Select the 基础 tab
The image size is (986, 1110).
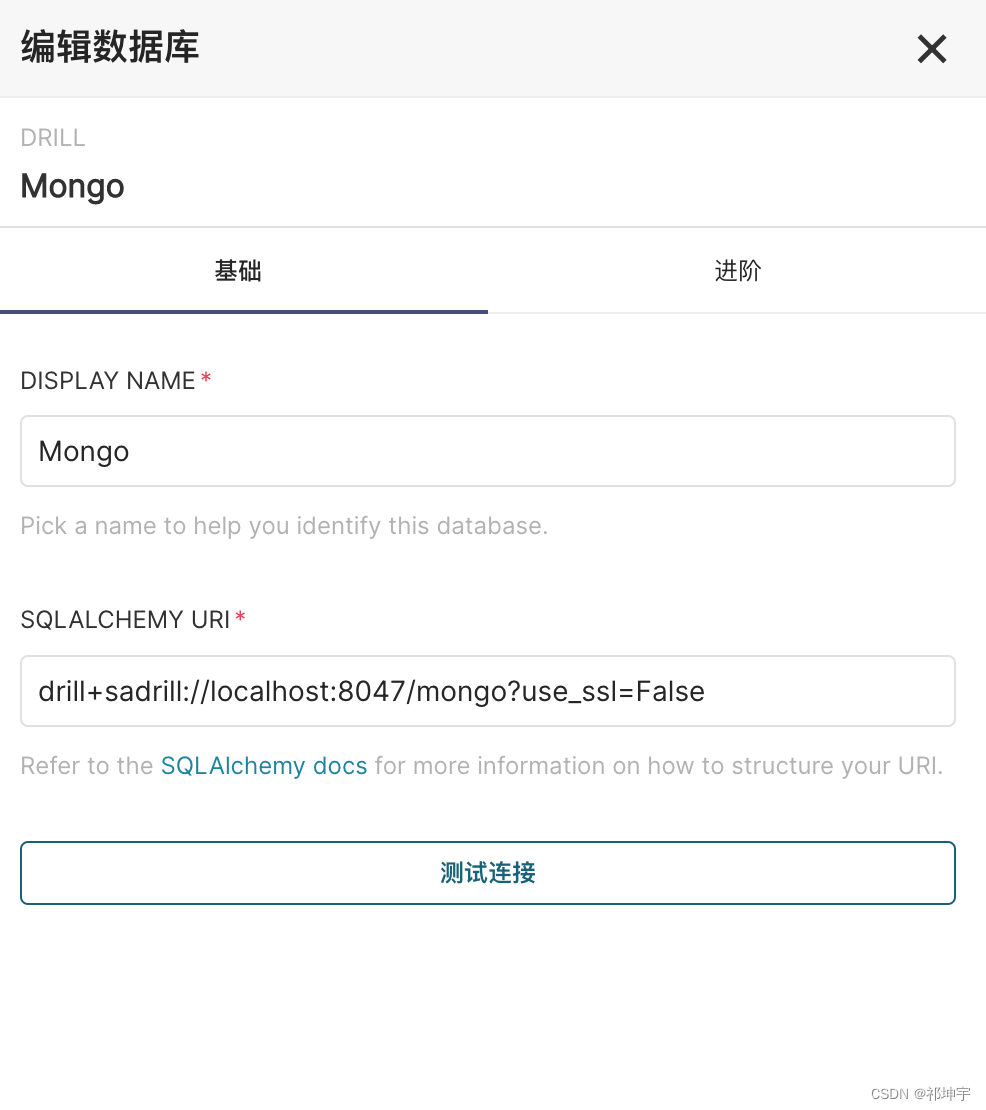238,270
